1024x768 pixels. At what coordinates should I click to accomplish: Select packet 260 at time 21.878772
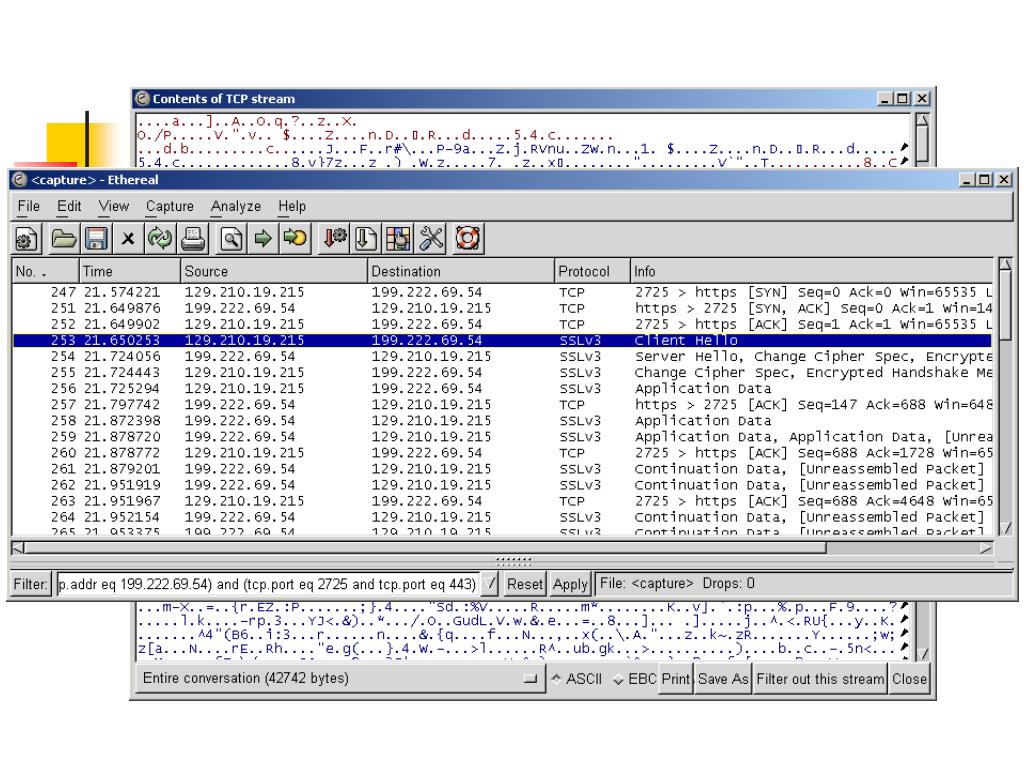(x=502, y=453)
